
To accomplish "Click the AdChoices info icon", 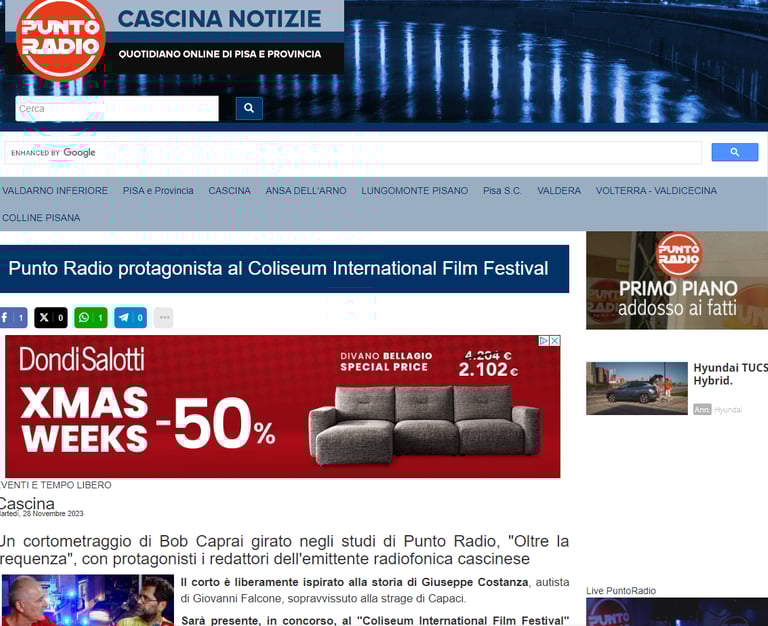I will pyautogui.click(x=544, y=340).
